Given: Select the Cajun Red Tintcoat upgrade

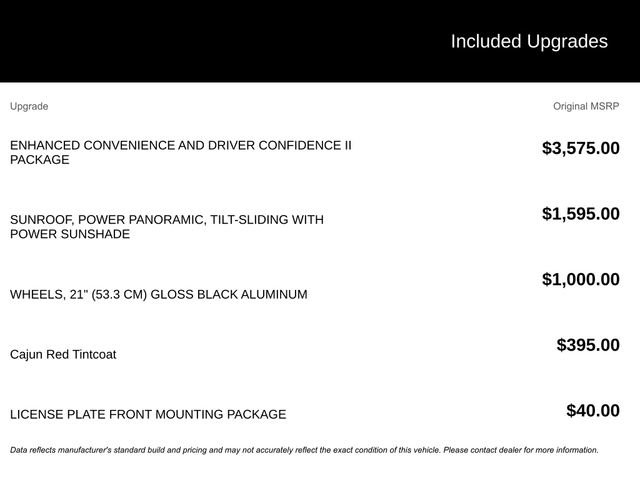Looking at the screenshot, I should pos(63,354).
